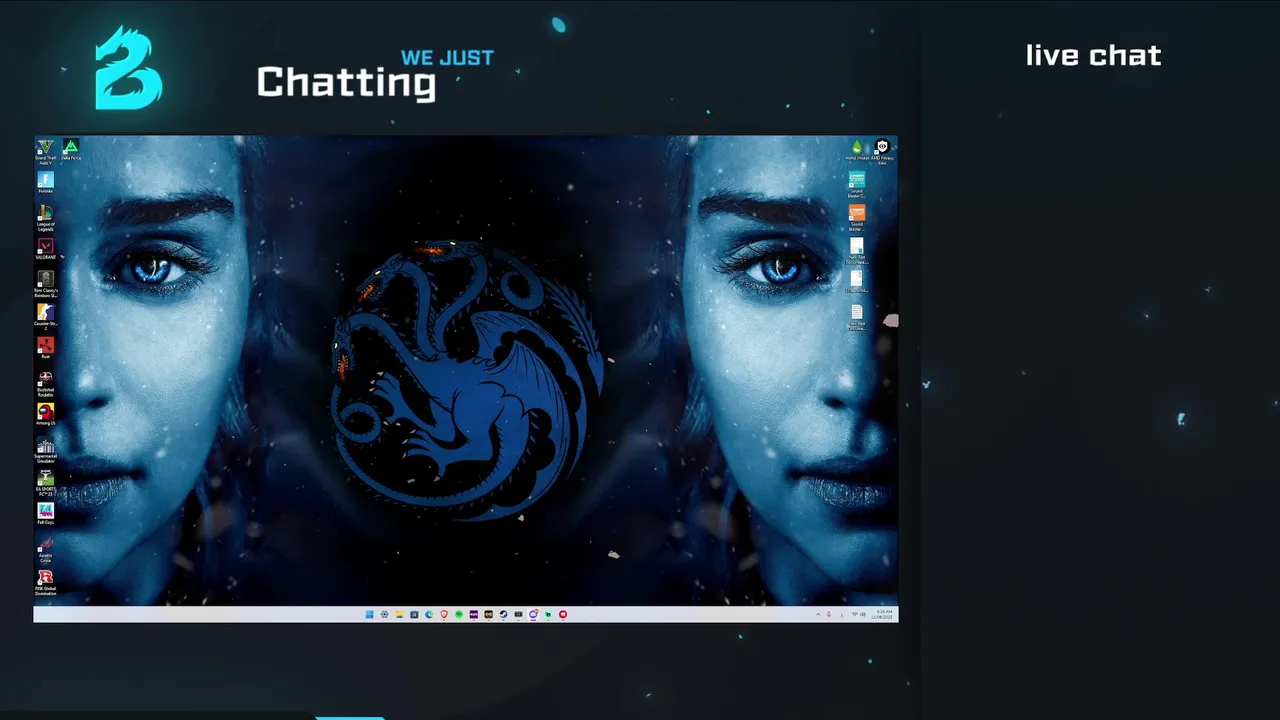Expand the system tray hidden icons chevron
The height and width of the screenshot is (720, 1280).
tap(818, 614)
